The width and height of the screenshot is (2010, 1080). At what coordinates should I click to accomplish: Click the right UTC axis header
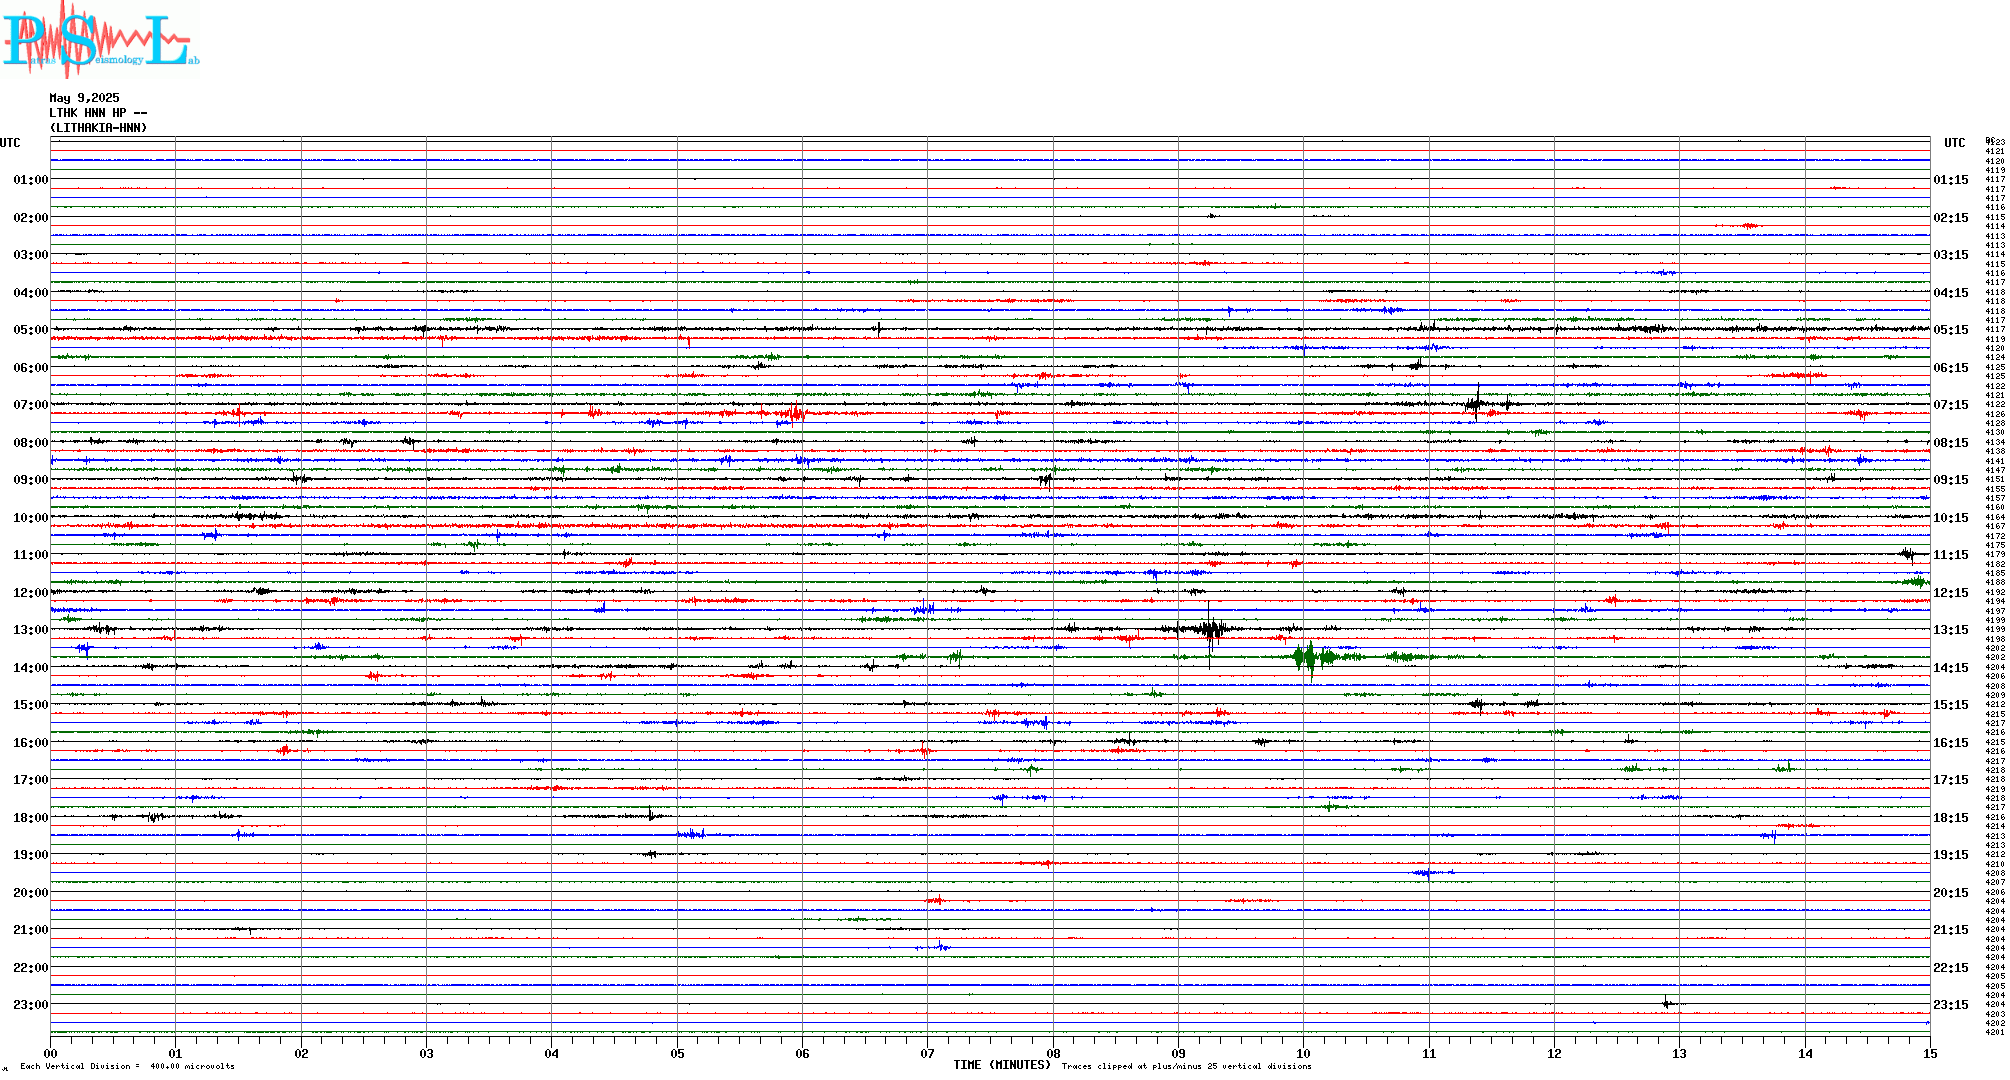coord(1954,143)
